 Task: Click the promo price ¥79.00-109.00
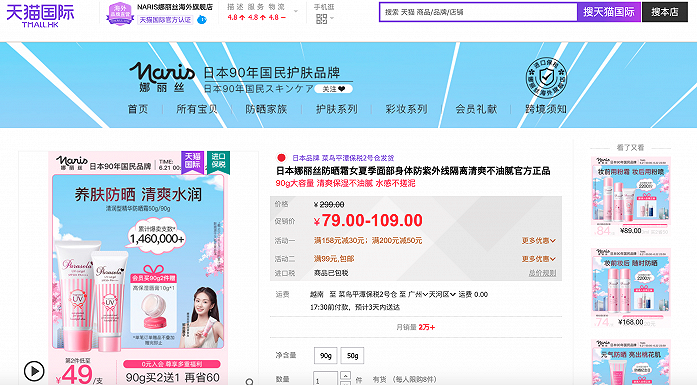tap(368, 220)
